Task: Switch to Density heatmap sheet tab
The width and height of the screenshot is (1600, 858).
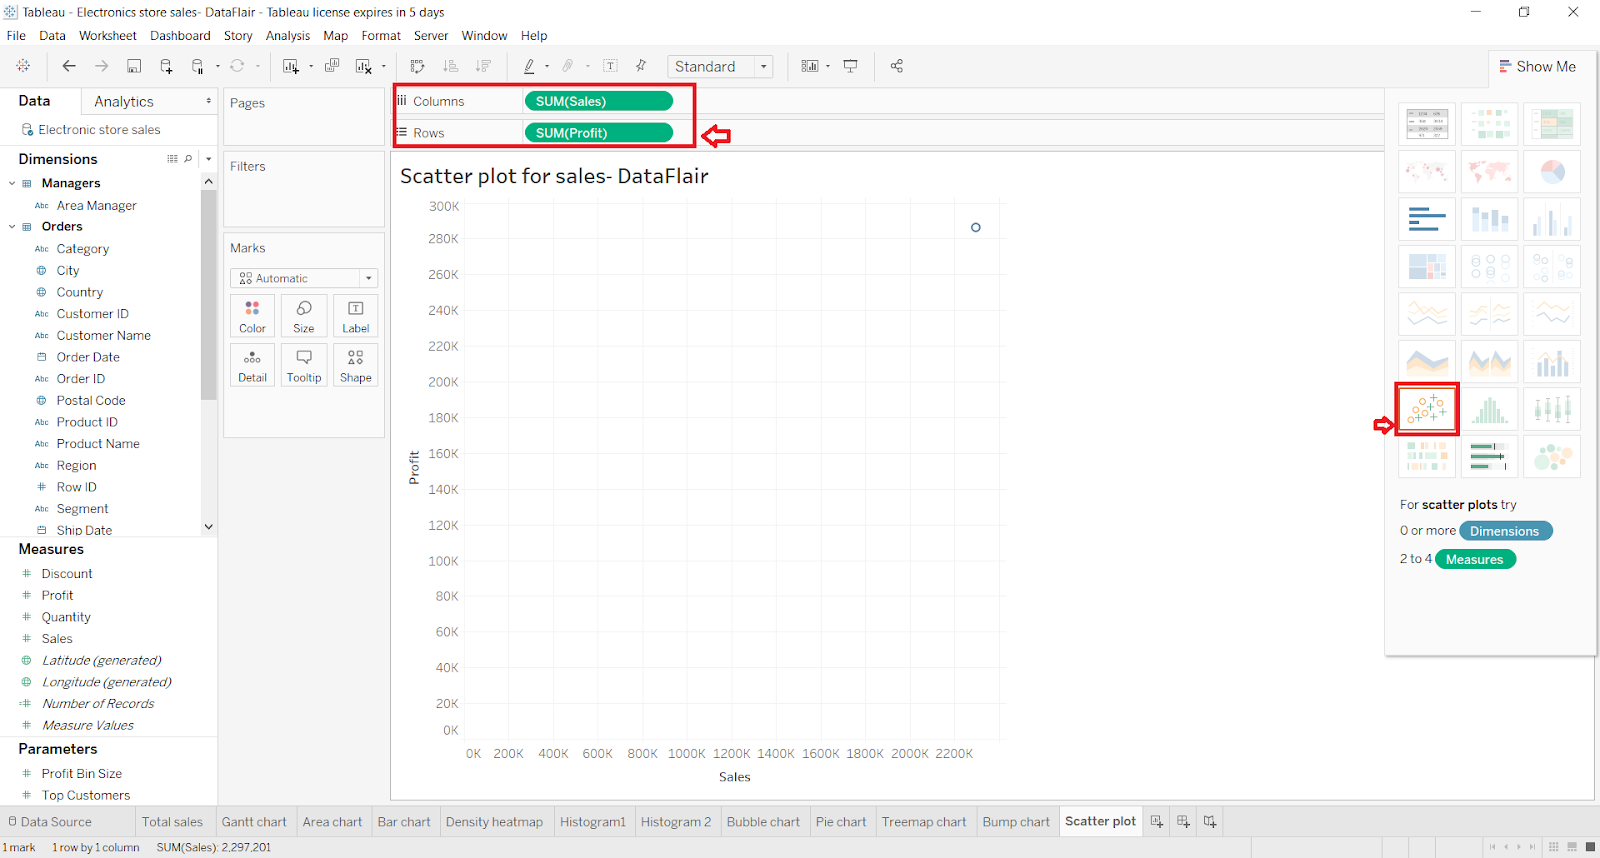Action: (494, 821)
